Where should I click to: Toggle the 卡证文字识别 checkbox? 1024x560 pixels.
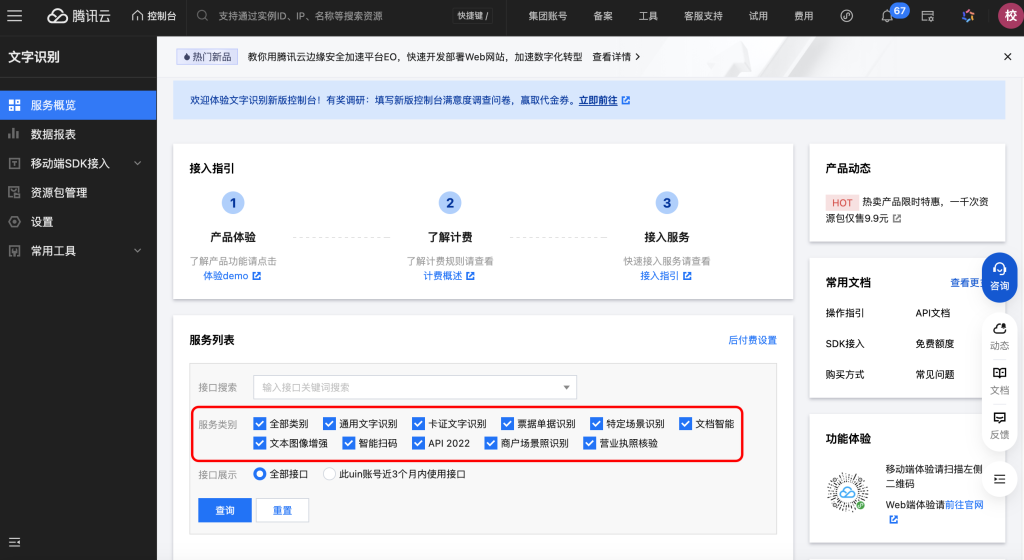[x=418, y=424]
